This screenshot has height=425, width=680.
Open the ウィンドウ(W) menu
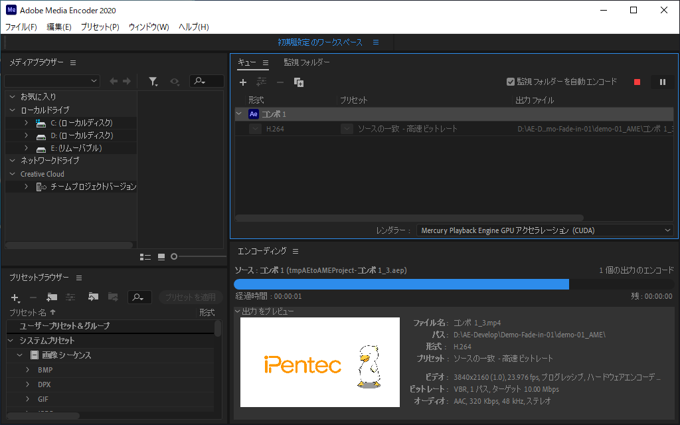point(149,27)
